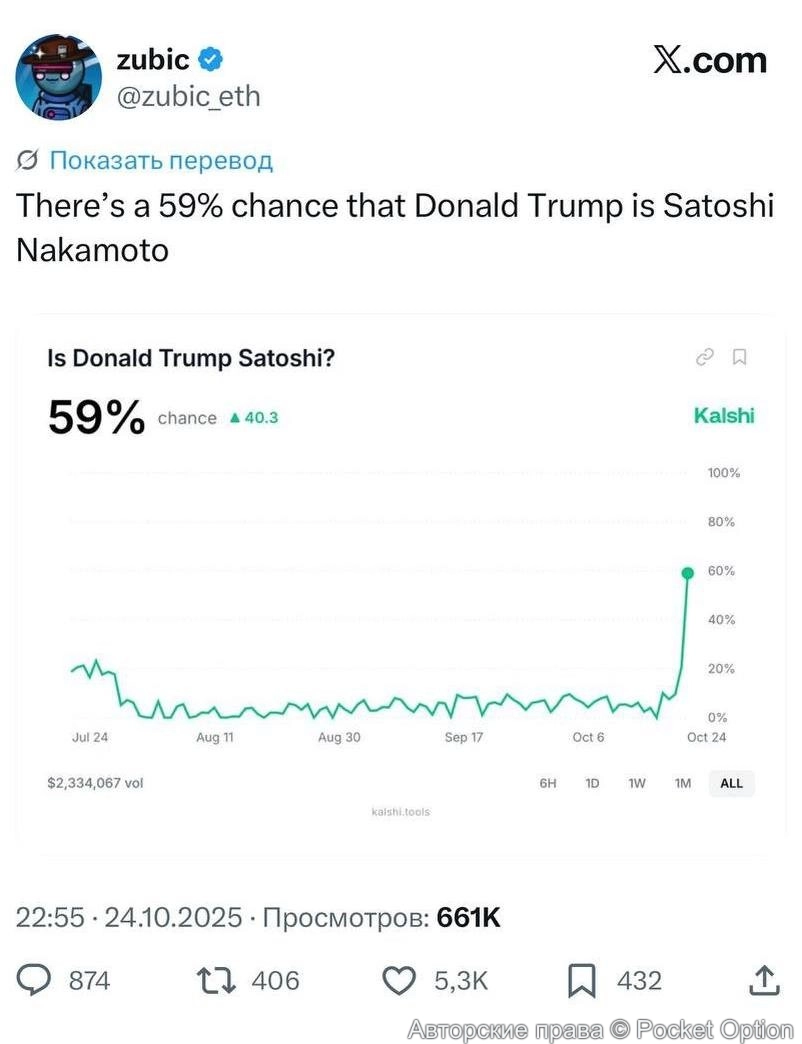
Task: Click the reply speech bubble icon
Action: pyautogui.click(x=36, y=981)
